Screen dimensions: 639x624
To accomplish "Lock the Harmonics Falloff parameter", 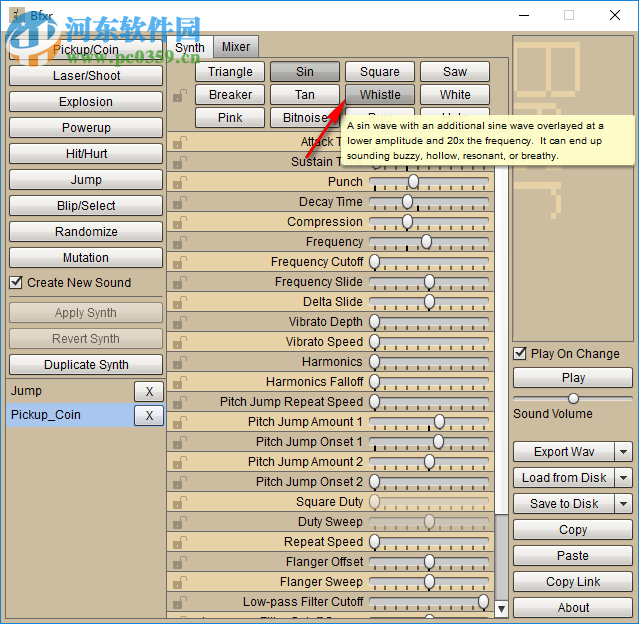I will pyautogui.click(x=180, y=382).
